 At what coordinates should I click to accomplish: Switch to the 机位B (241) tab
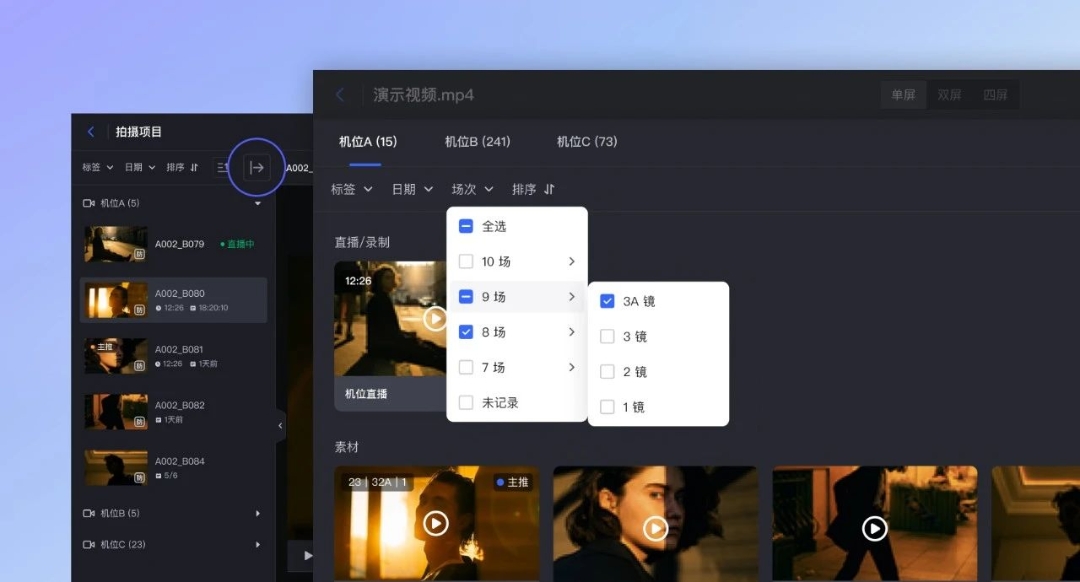[477, 142]
